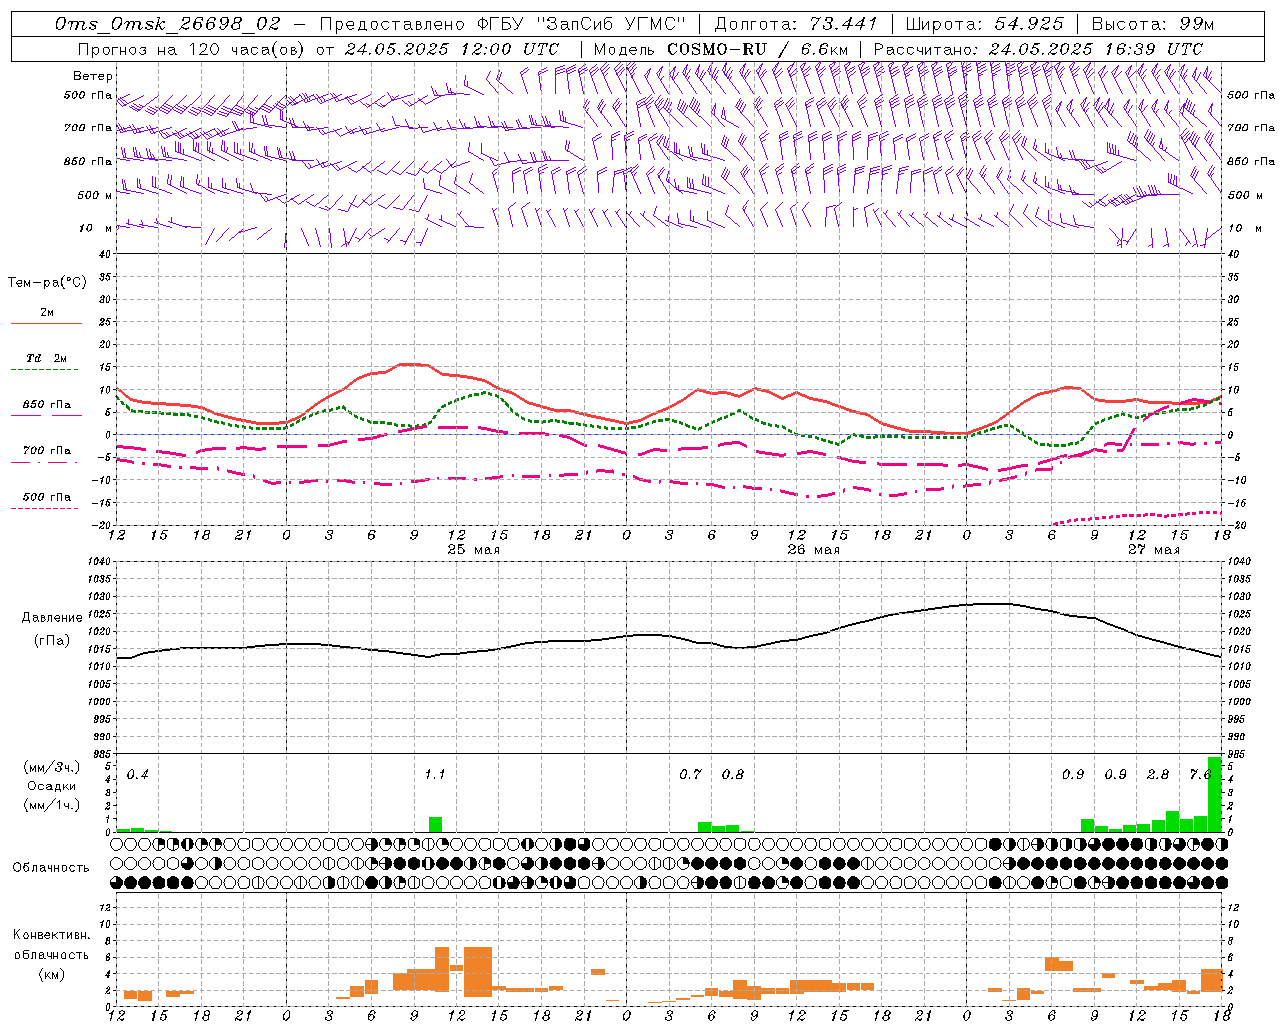Click the 0.8 precipitation total
Viewport: 1280px width, 1024px height.
pyautogui.click(x=733, y=775)
